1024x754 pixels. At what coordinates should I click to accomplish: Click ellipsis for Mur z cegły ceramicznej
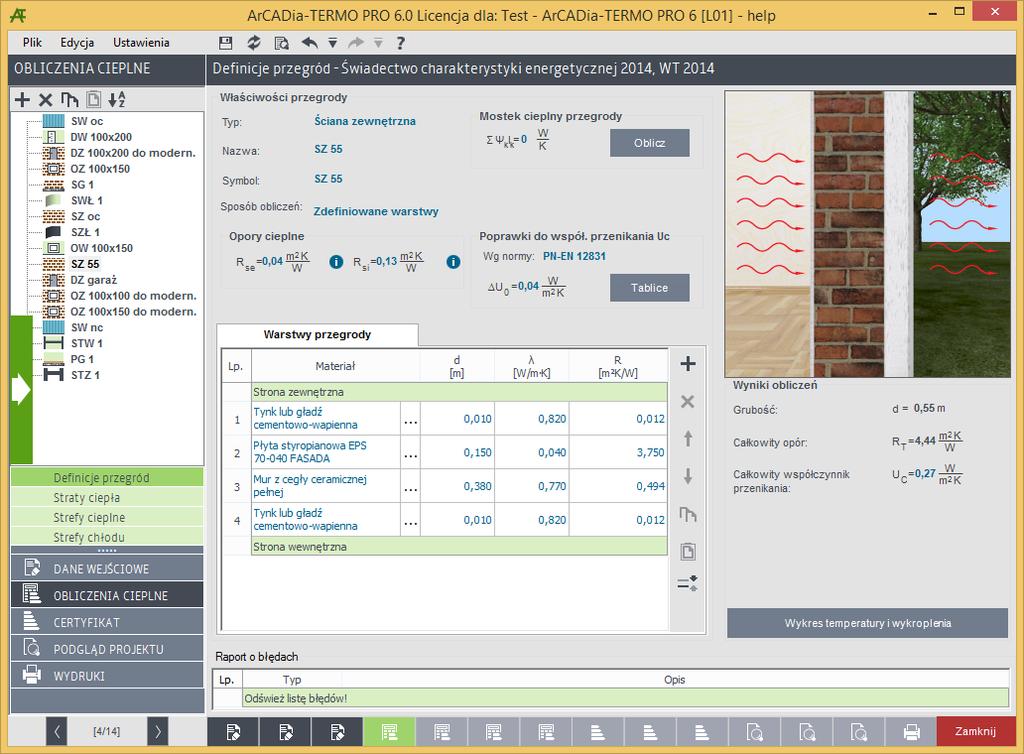click(x=410, y=486)
